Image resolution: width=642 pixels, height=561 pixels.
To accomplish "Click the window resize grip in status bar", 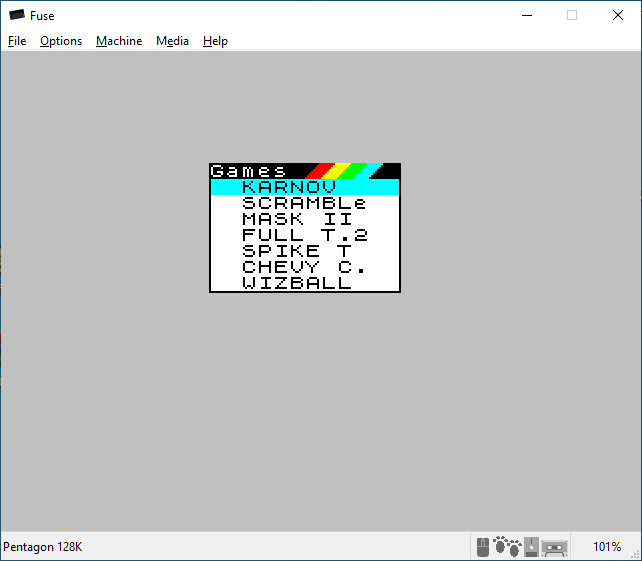I will point(636,555).
